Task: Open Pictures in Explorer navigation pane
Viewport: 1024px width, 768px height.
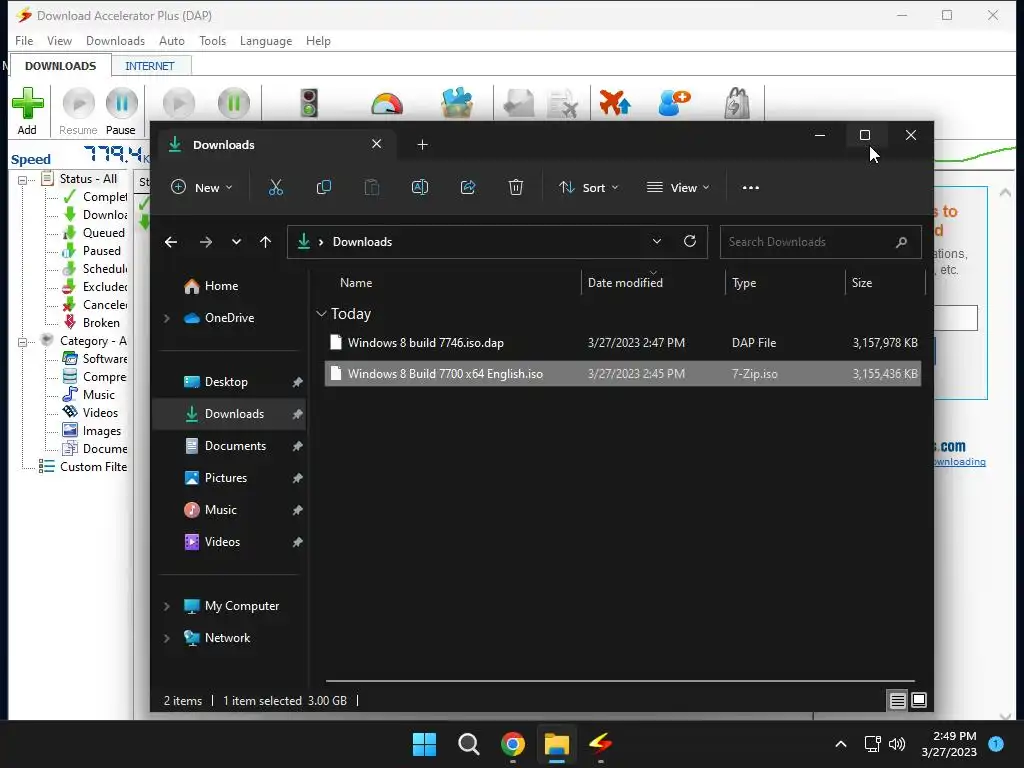Action: point(226,478)
